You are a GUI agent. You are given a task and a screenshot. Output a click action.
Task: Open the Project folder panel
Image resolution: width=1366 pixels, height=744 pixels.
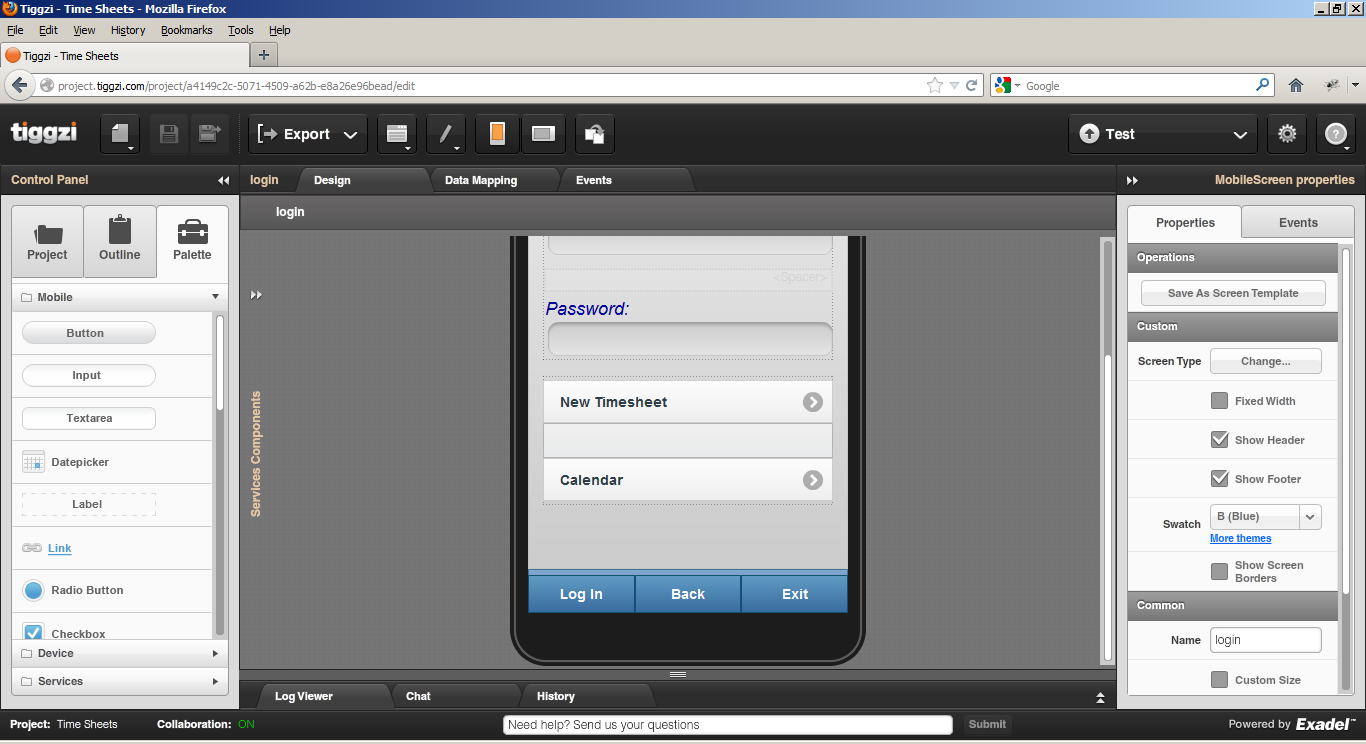pos(47,241)
